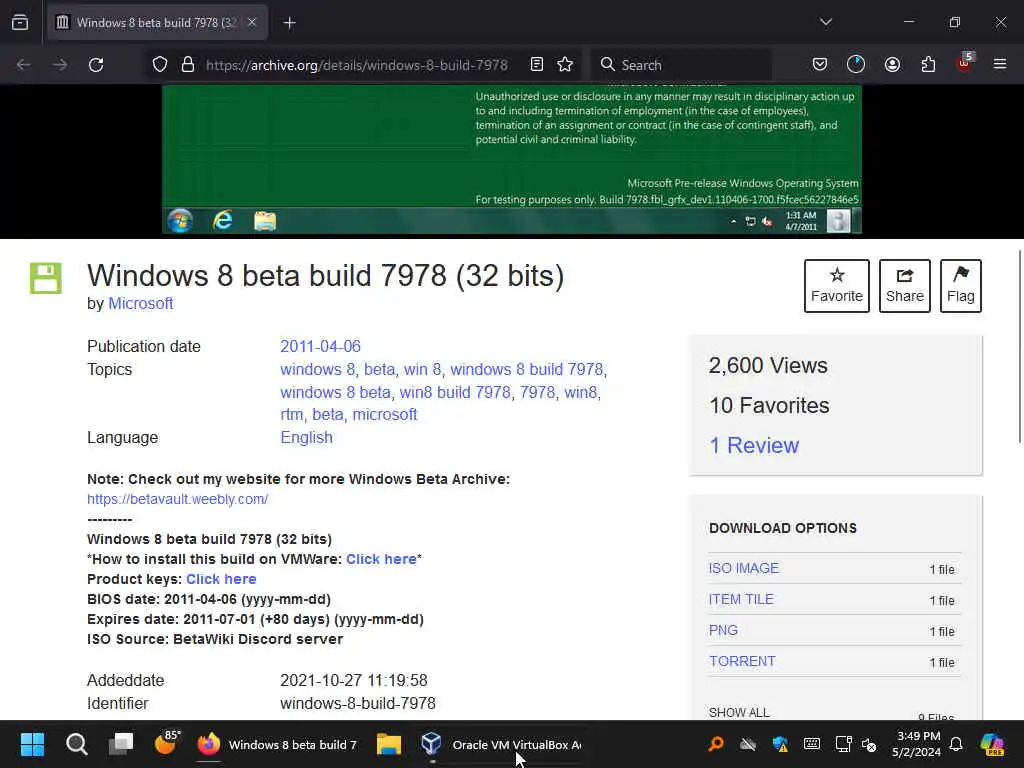The width and height of the screenshot is (1024, 768).
Task: Click the circular timer extension icon
Action: [x=856, y=65]
